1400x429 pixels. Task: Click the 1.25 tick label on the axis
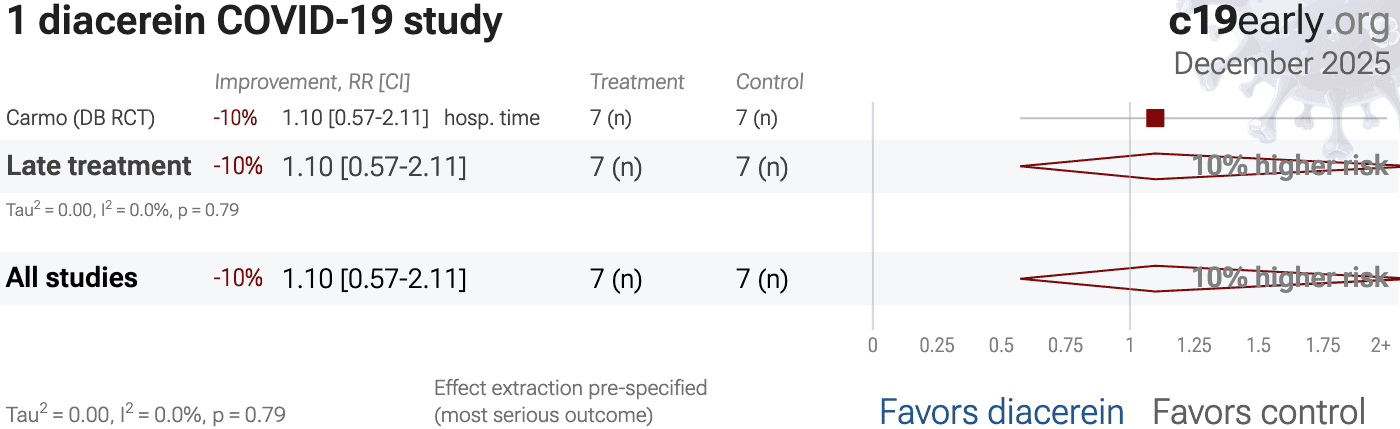pos(1194,346)
